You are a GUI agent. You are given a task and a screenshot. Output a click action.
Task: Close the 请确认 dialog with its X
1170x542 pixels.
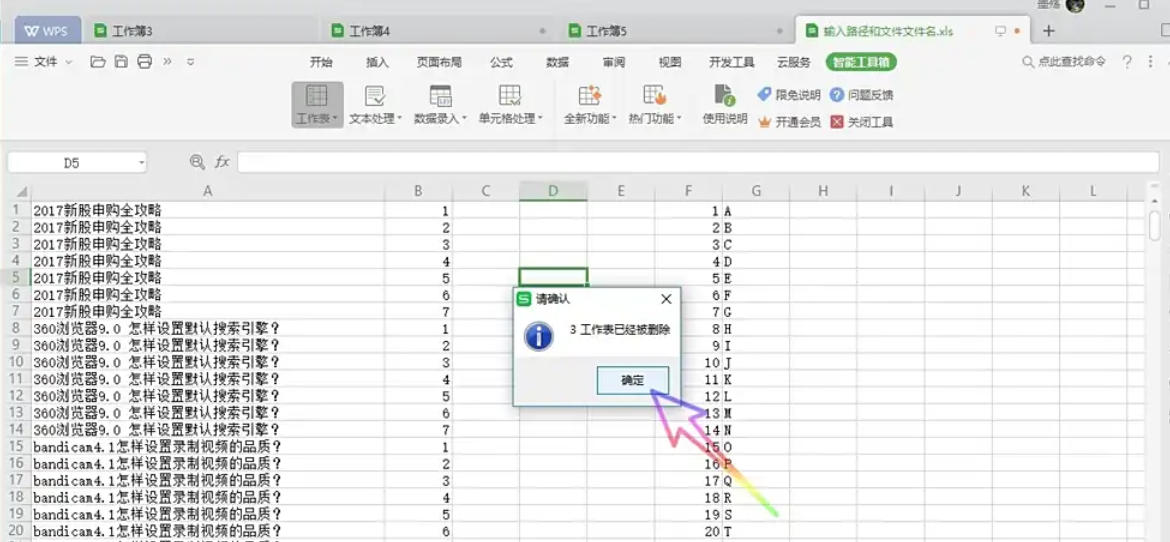(666, 299)
